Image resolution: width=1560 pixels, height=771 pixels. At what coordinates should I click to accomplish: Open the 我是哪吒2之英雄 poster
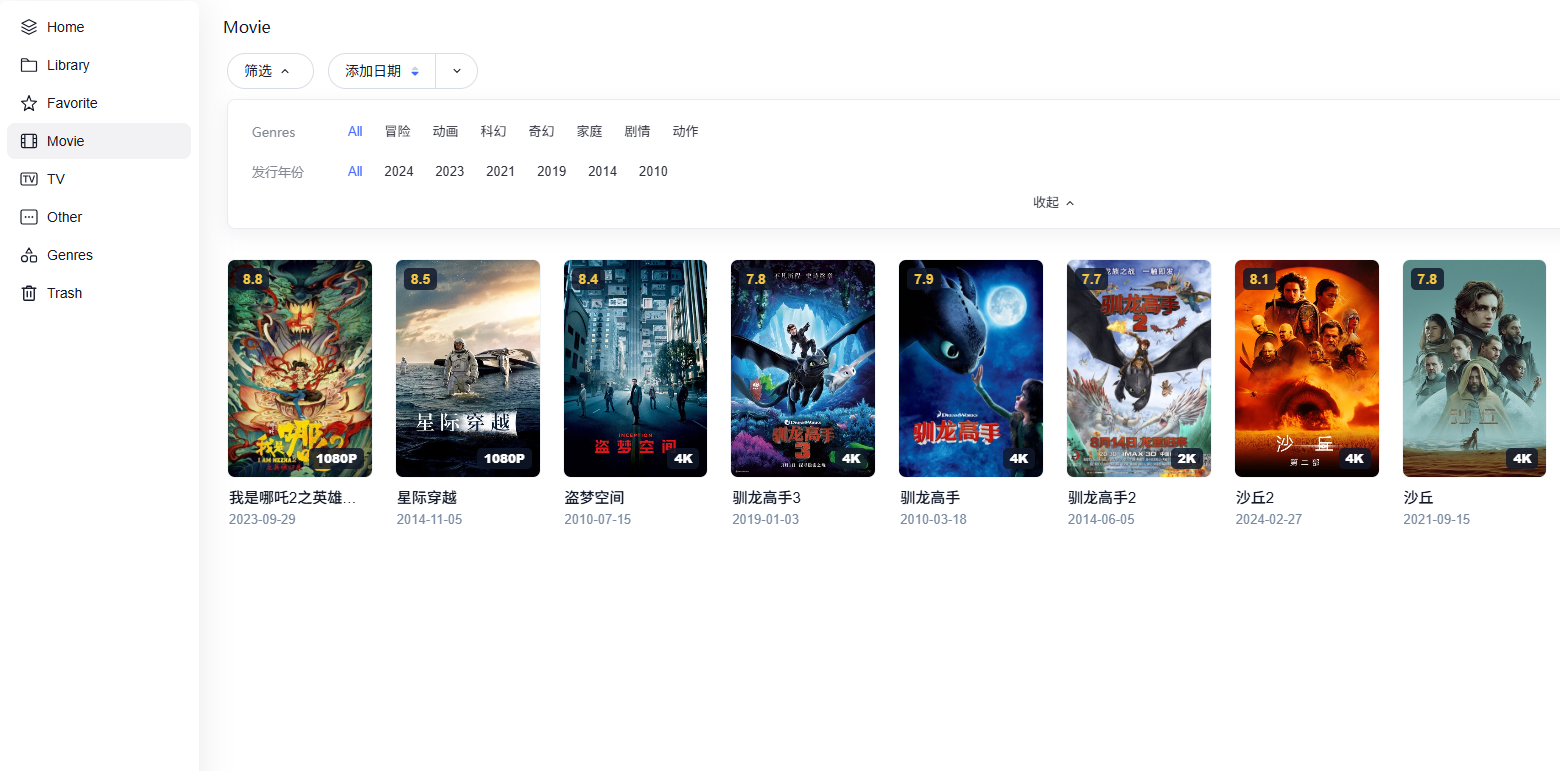pos(300,368)
